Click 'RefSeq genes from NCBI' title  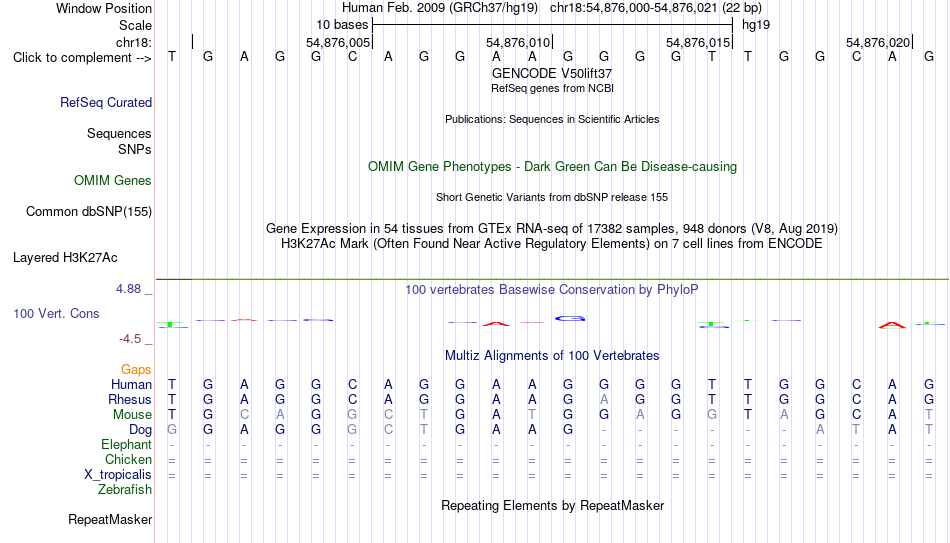552,88
